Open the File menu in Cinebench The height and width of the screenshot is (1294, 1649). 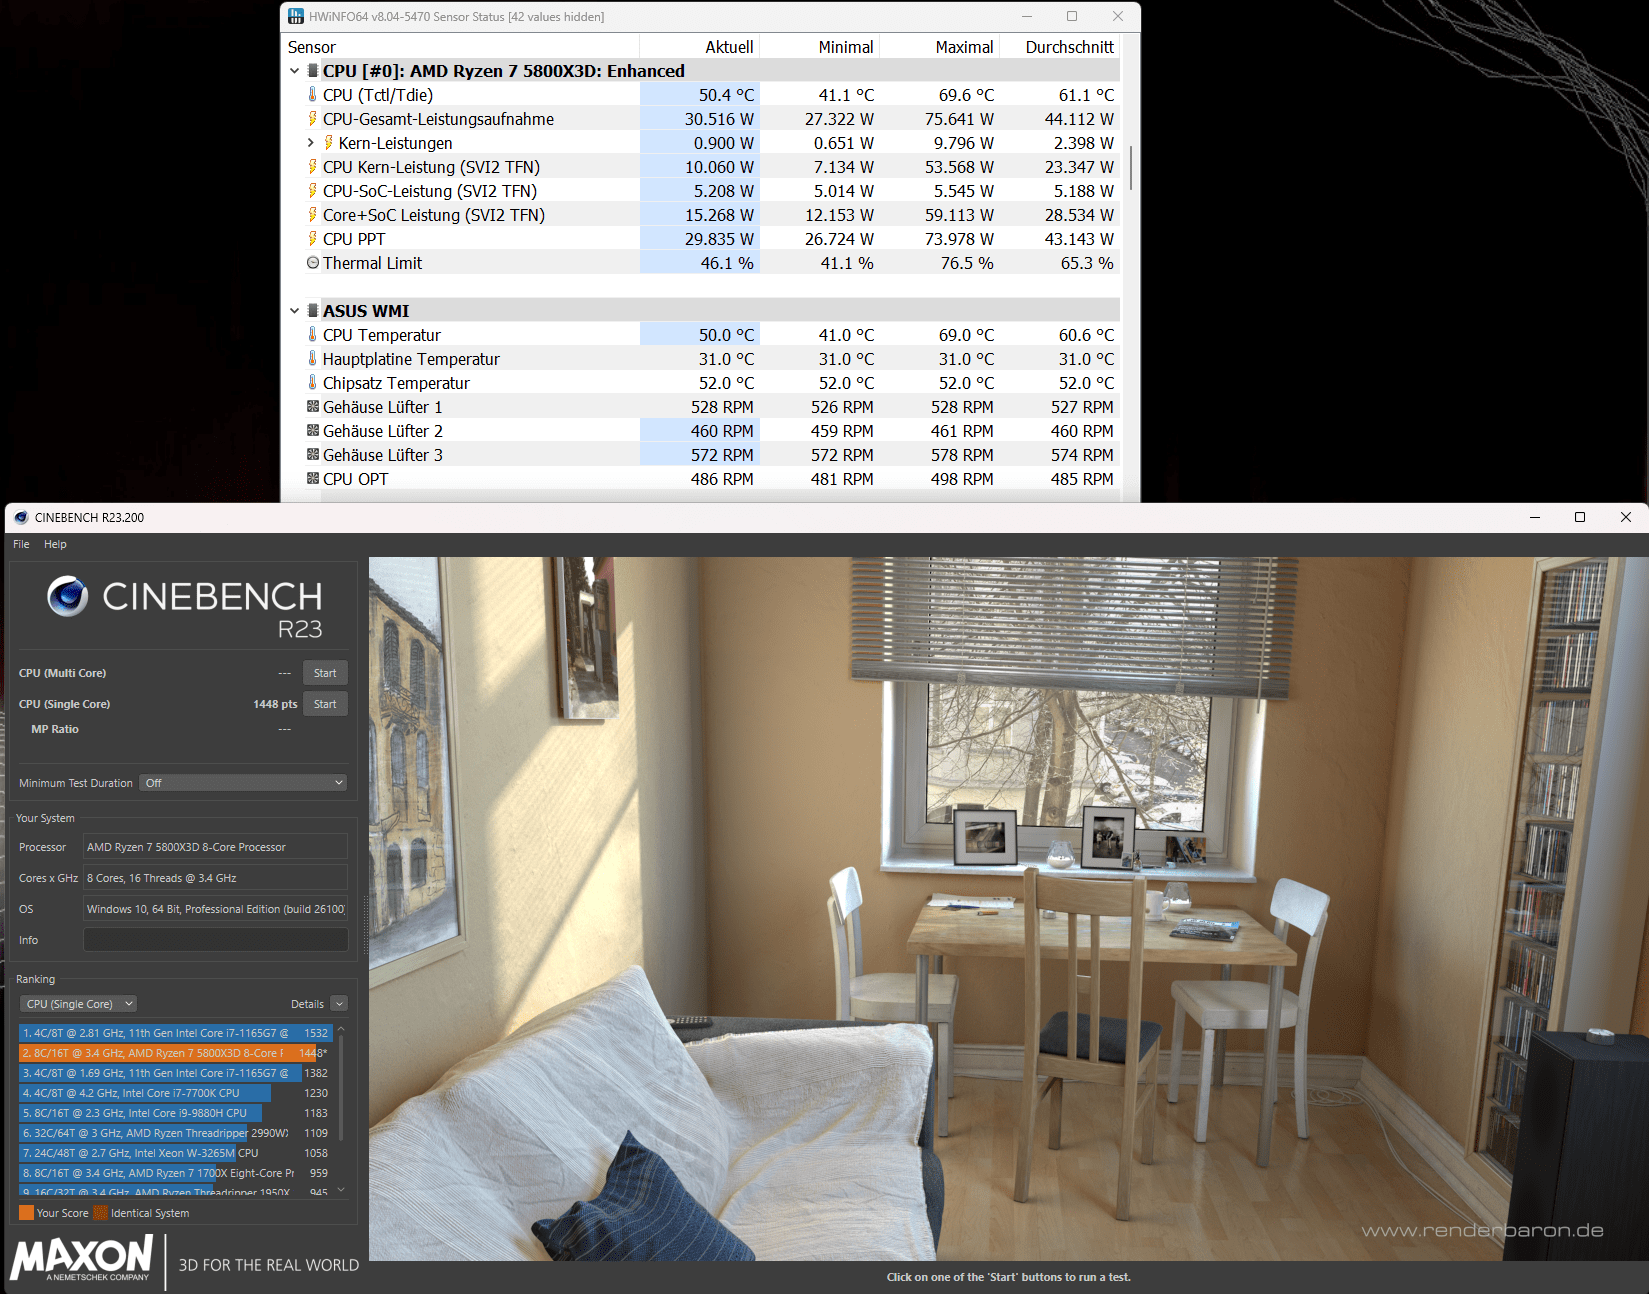[x=21, y=544]
